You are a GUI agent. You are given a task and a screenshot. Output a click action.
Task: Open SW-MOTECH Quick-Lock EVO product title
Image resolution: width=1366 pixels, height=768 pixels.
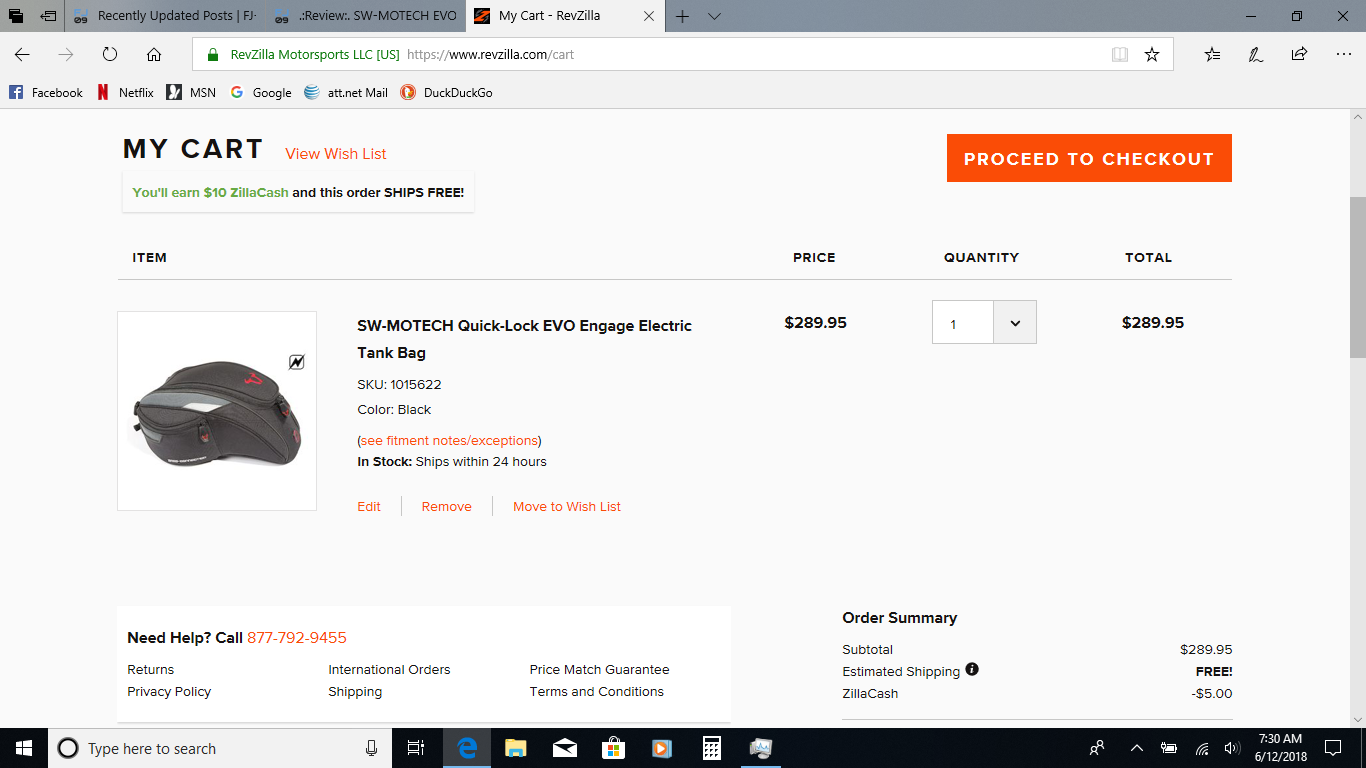(525, 339)
